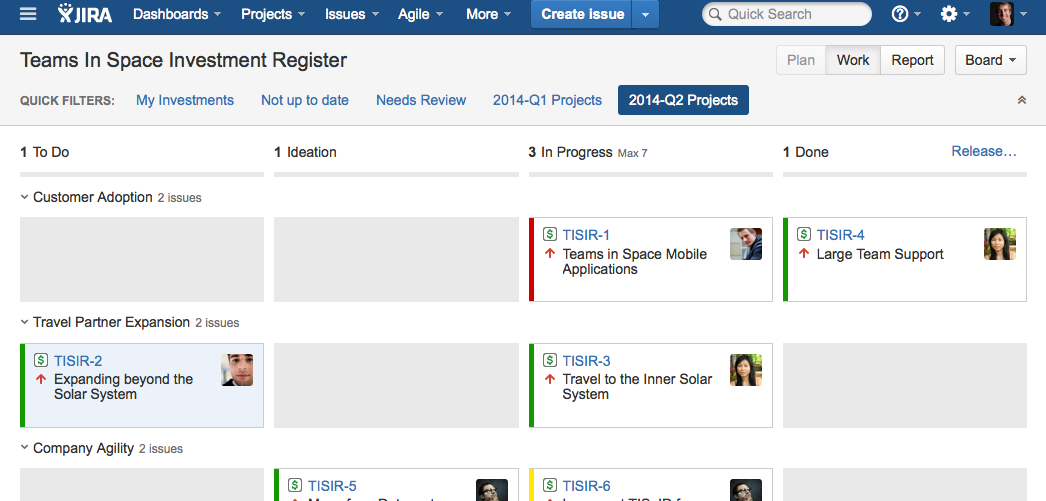1046x501 pixels.
Task: Switch to Report mode
Action: (x=912, y=60)
